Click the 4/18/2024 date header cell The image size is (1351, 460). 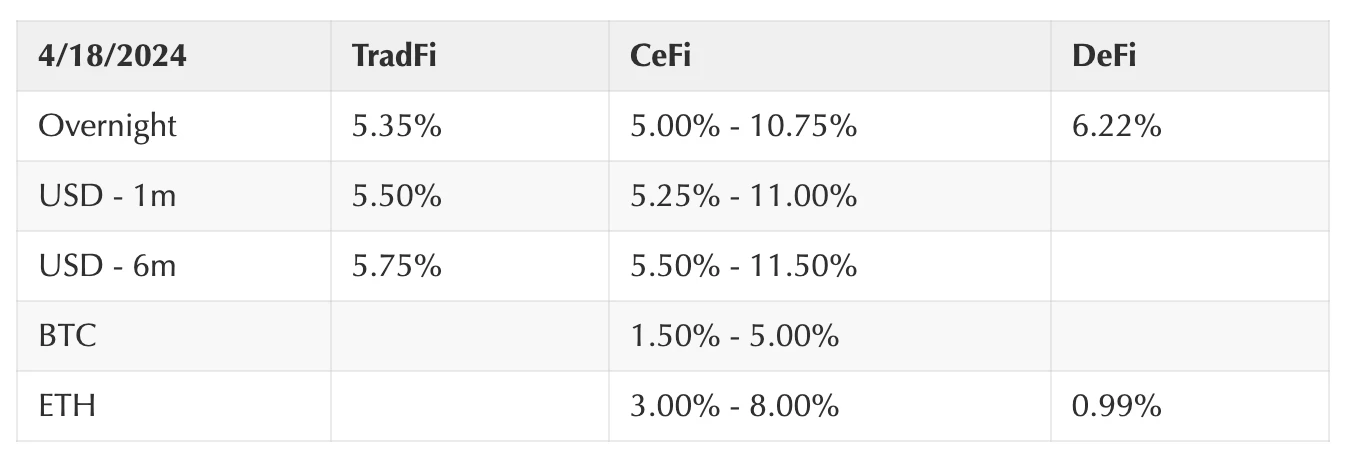pos(174,56)
